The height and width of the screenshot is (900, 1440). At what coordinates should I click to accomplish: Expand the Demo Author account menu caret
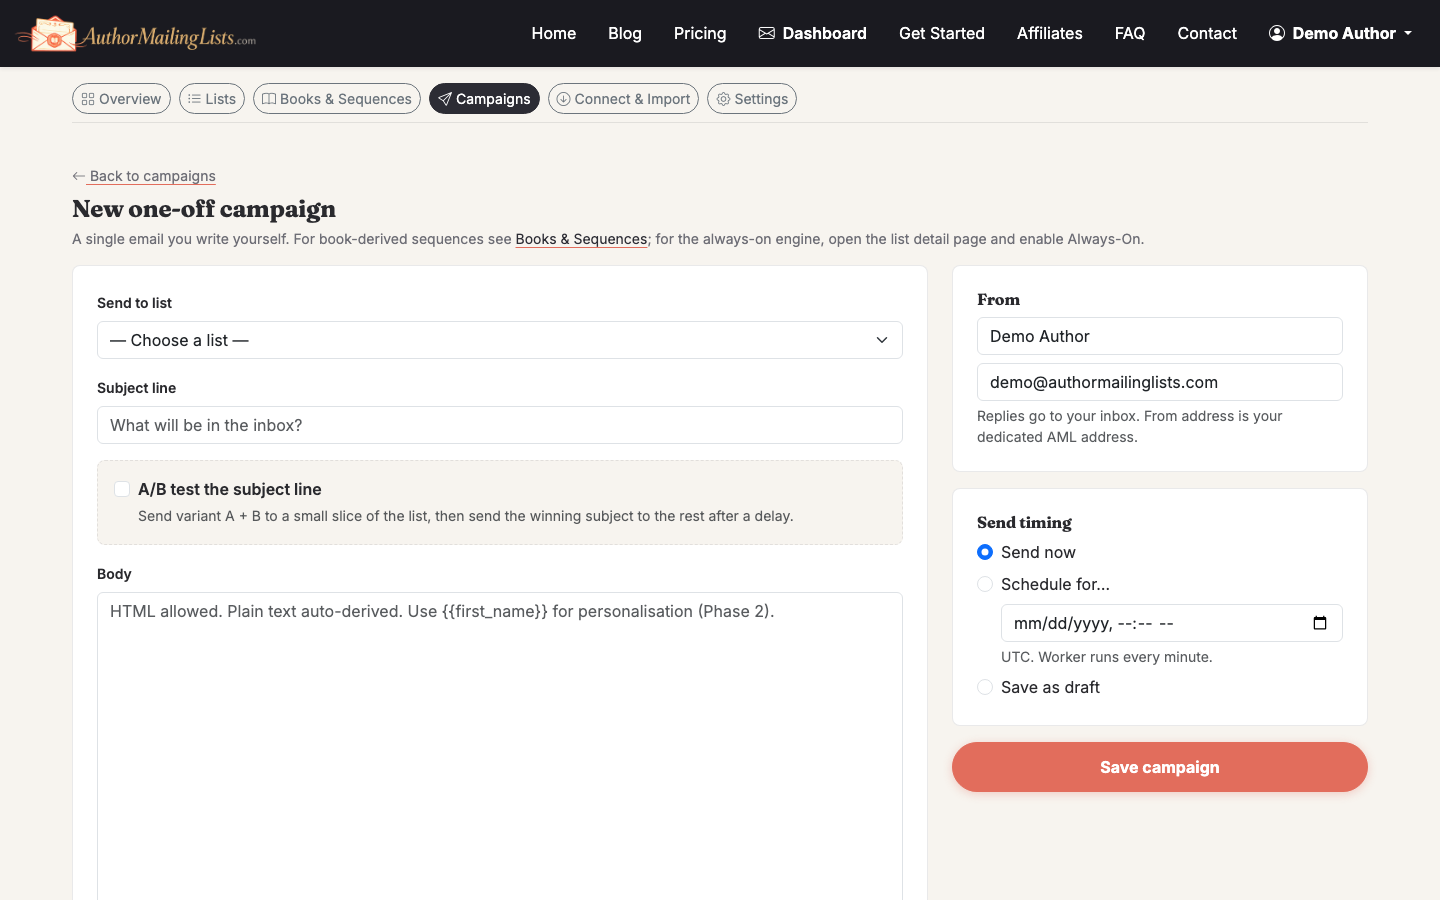(1408, 33)
